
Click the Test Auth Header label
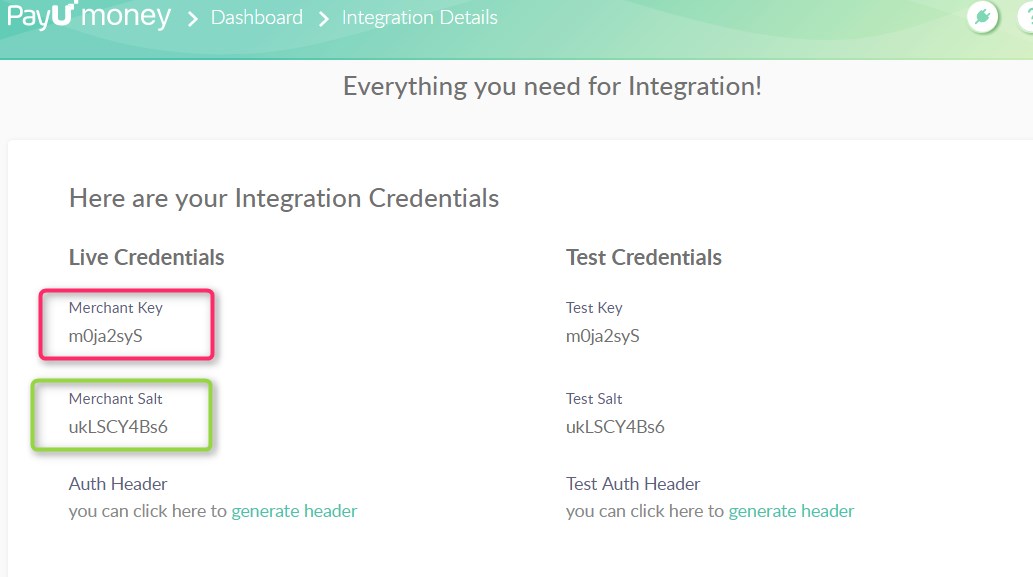pyautogui.click(x=633, y=484)
